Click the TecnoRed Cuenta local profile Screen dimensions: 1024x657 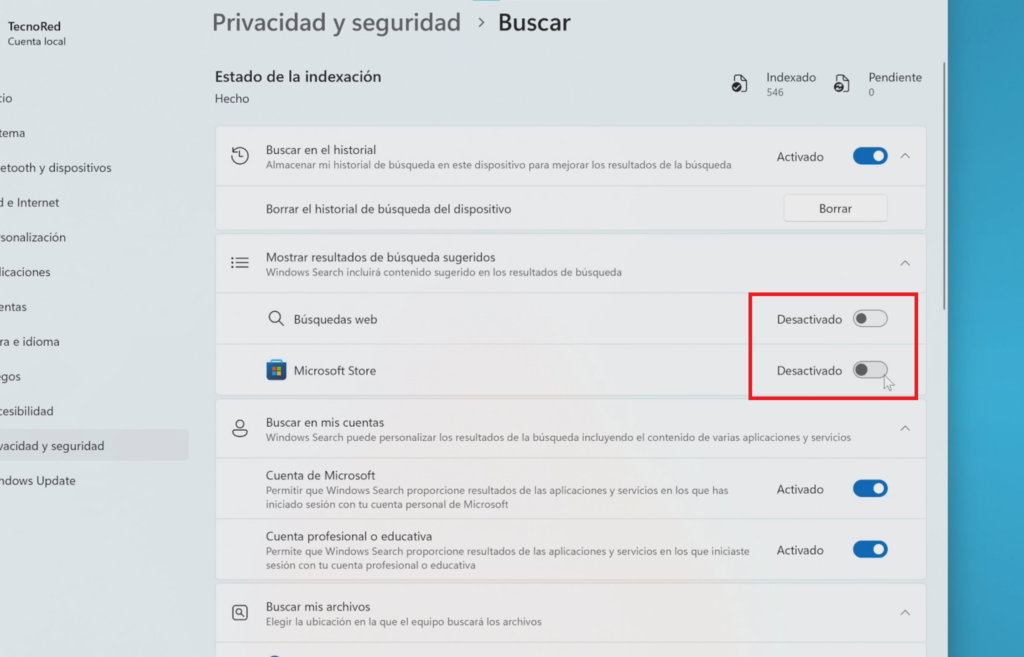[x=37, y=33]
